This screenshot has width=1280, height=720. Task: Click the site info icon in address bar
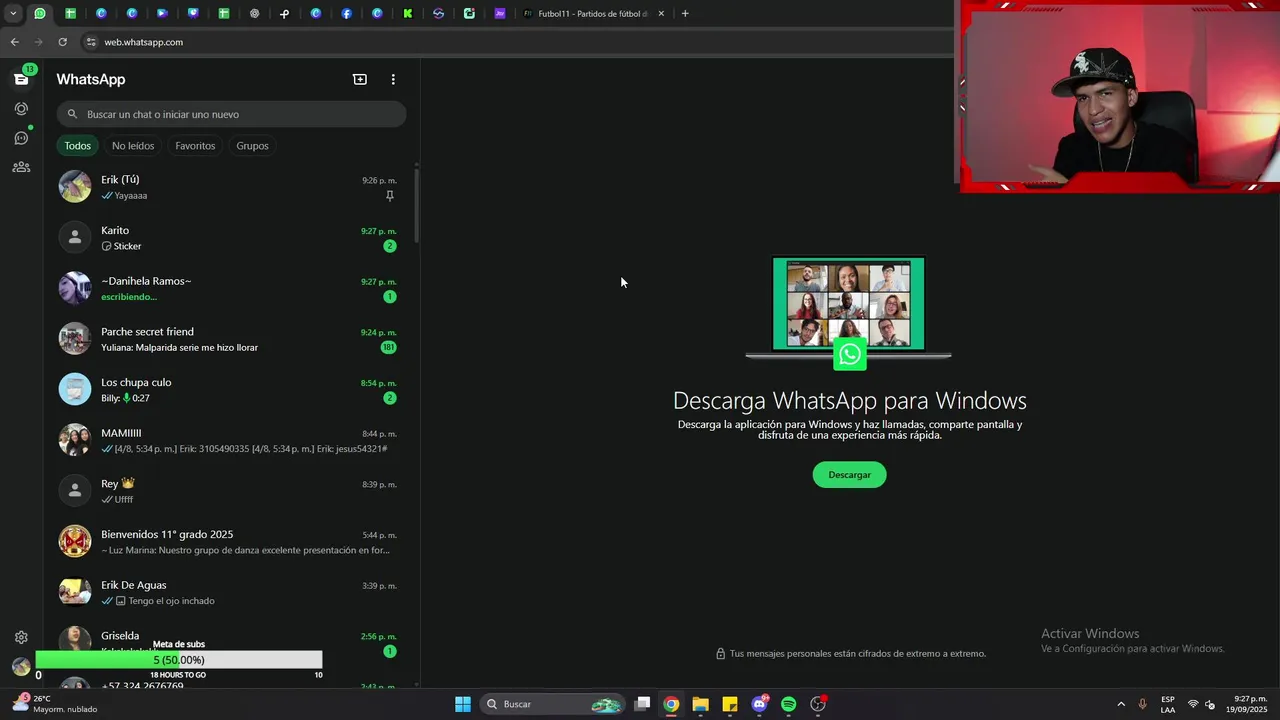pyautogui.click(x=91, y=42)
